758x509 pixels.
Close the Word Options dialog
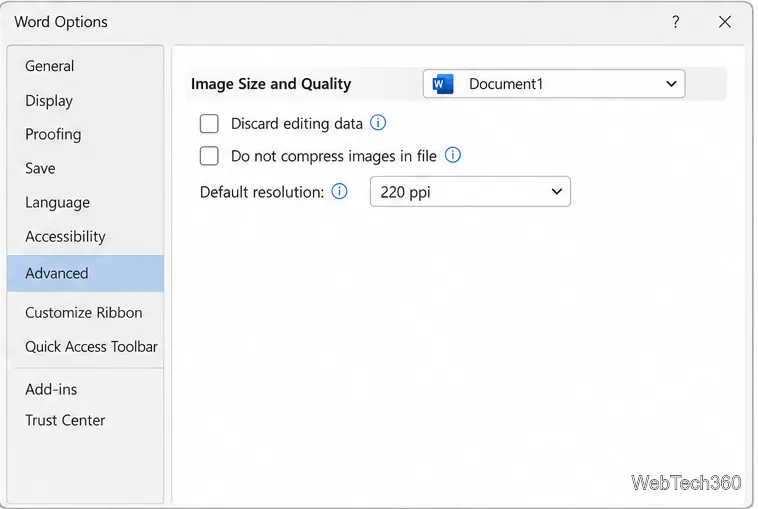[725, 22]
